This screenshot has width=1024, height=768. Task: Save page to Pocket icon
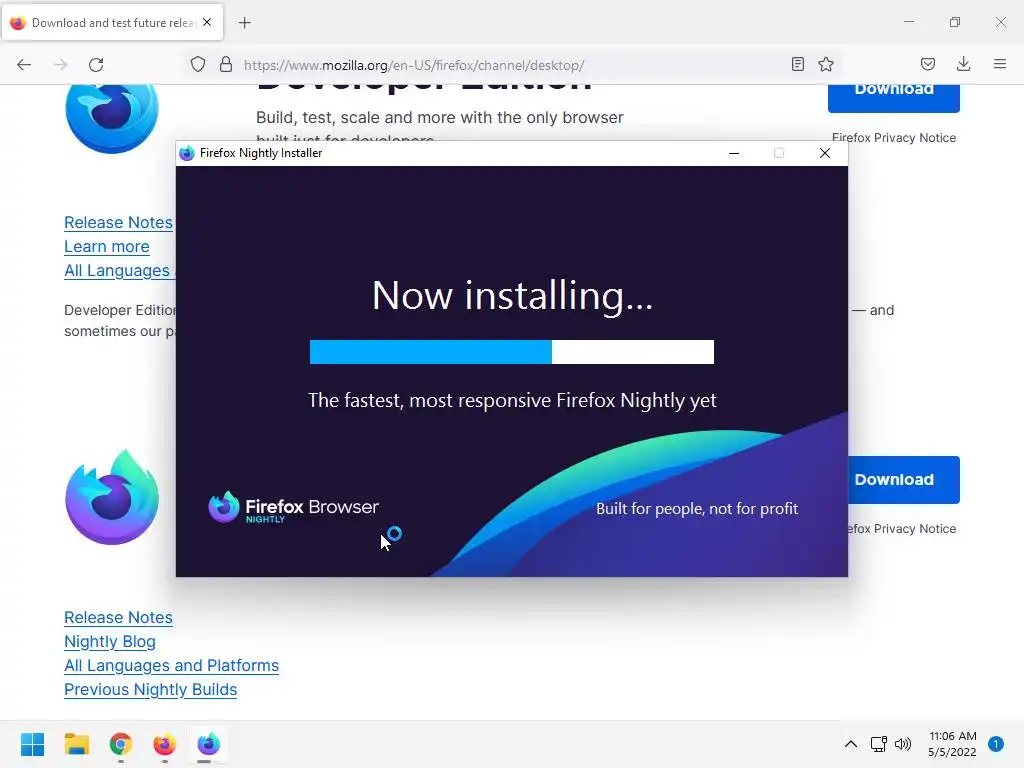click(927, 64)
